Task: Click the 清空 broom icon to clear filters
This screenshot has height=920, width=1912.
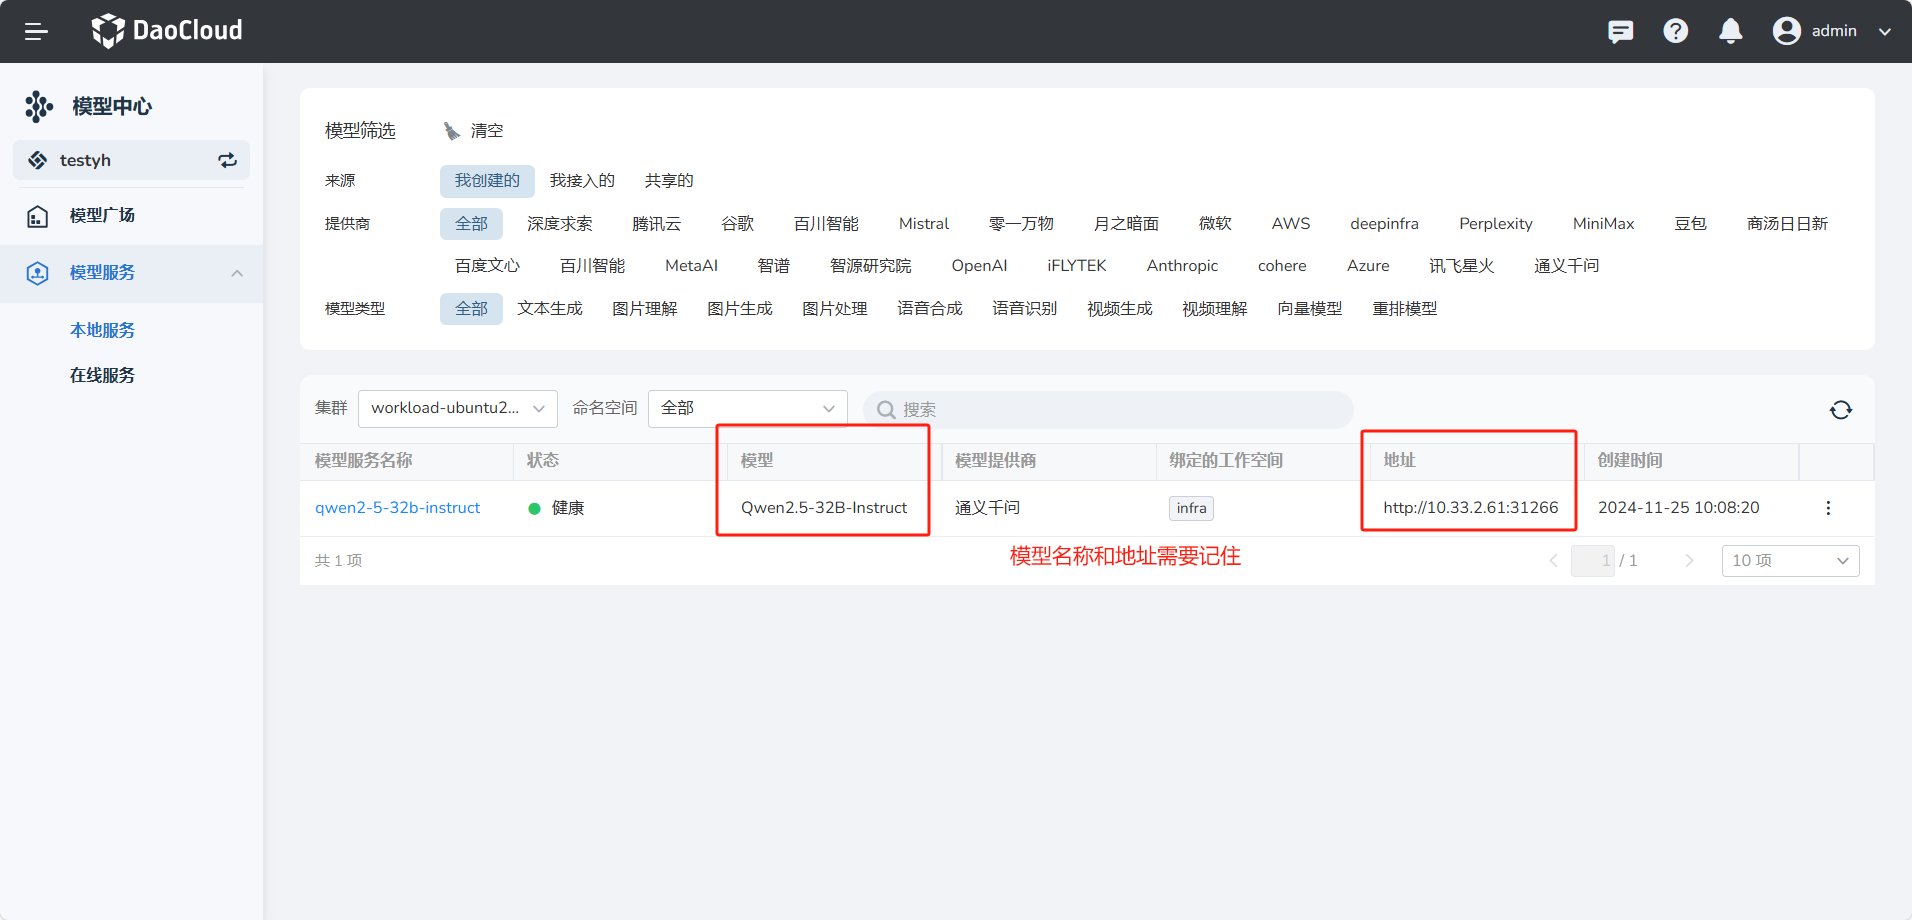Action: [452, 131]
